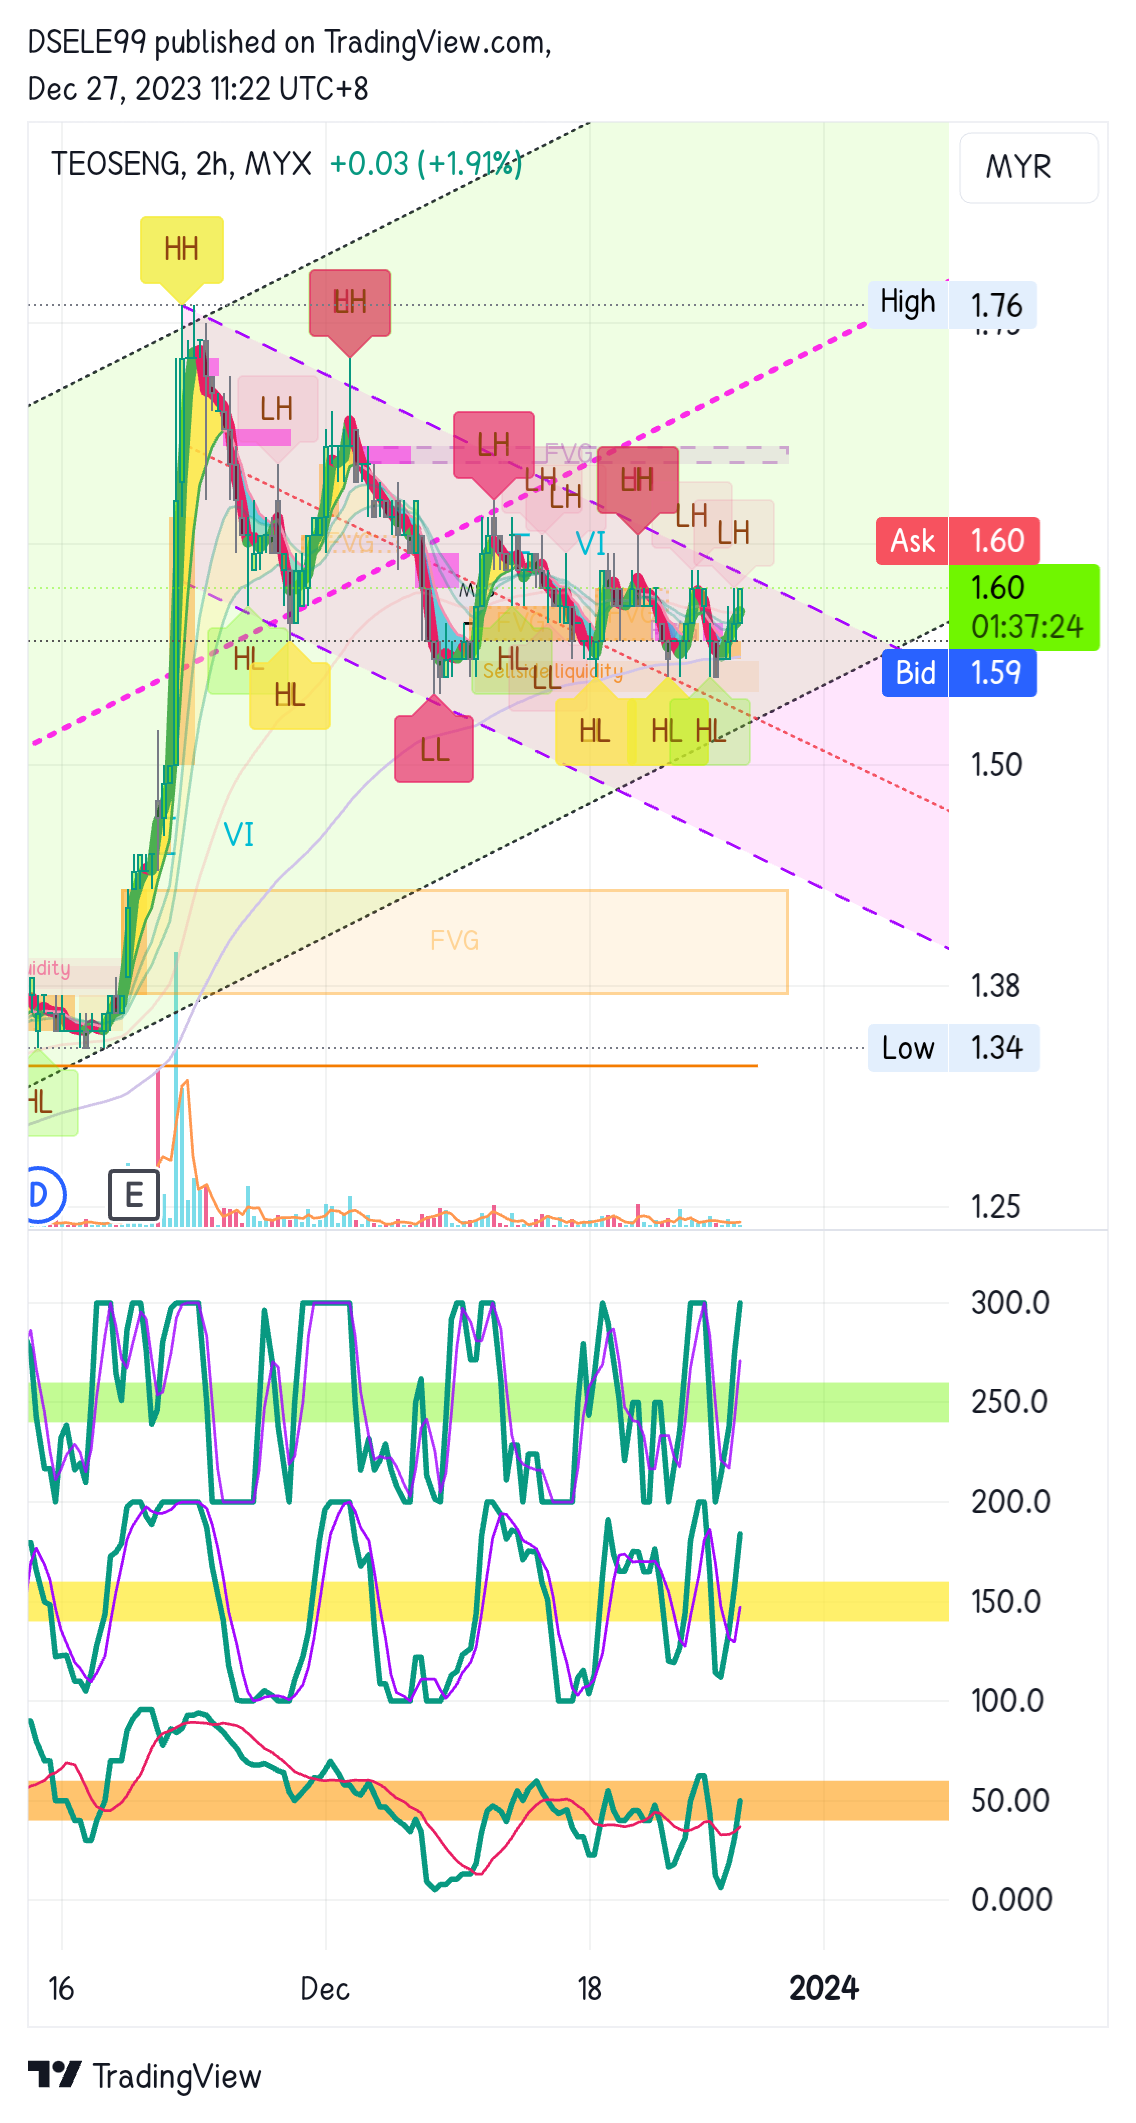1136x2123 pixels.
Task: Click the 1.38 price scale label
Action: pyautogui.click(x=995, y=986)
